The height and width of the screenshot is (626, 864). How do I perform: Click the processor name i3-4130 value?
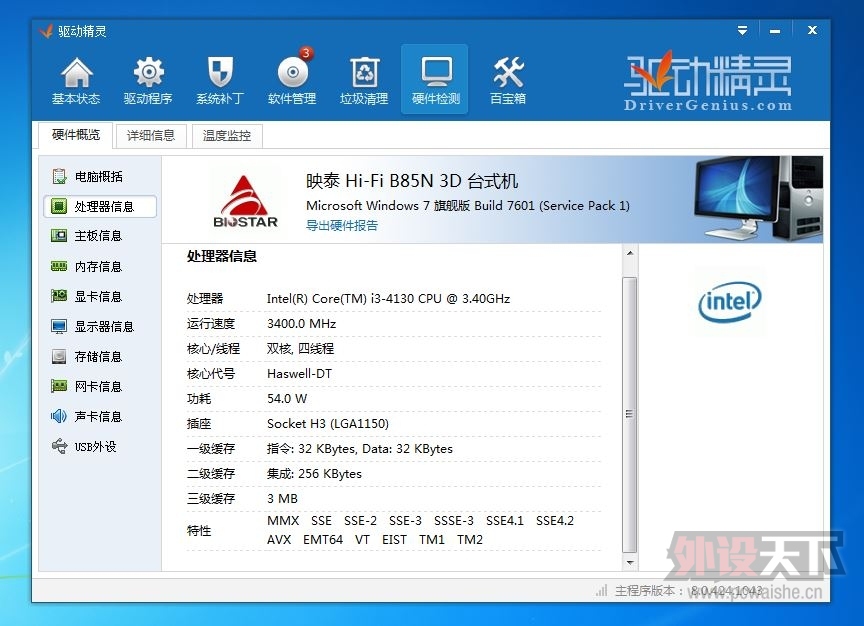(388, 299)
